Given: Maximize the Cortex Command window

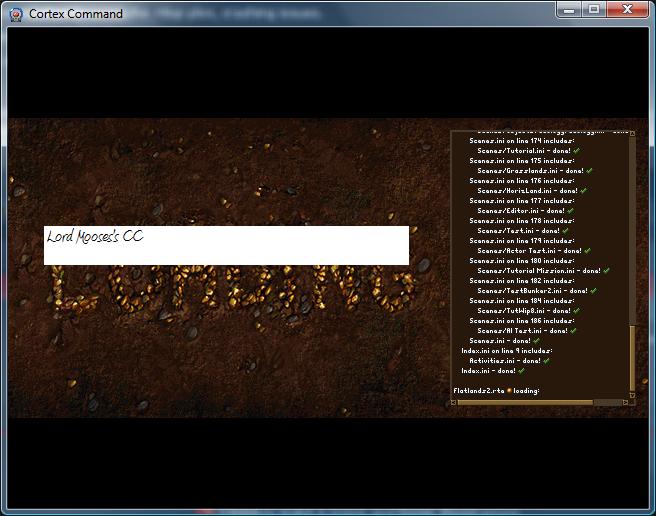Looking at the screenshot, I should point(594,10).
